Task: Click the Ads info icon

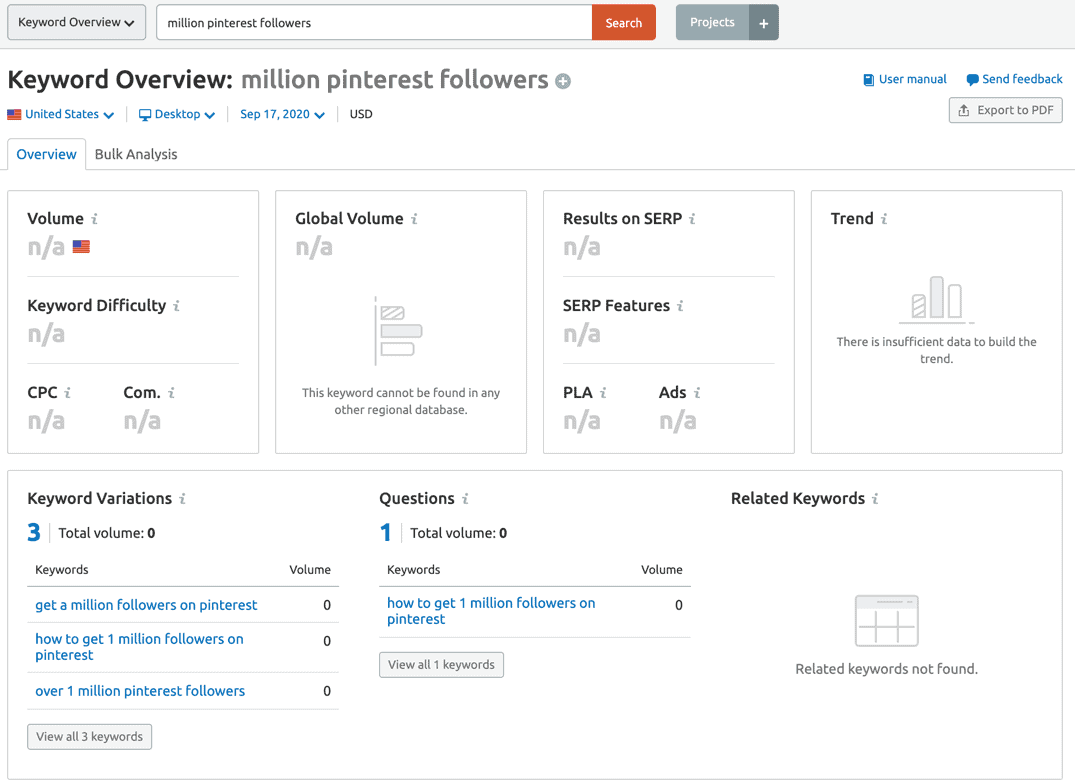Action: click(x=697, y=393)
